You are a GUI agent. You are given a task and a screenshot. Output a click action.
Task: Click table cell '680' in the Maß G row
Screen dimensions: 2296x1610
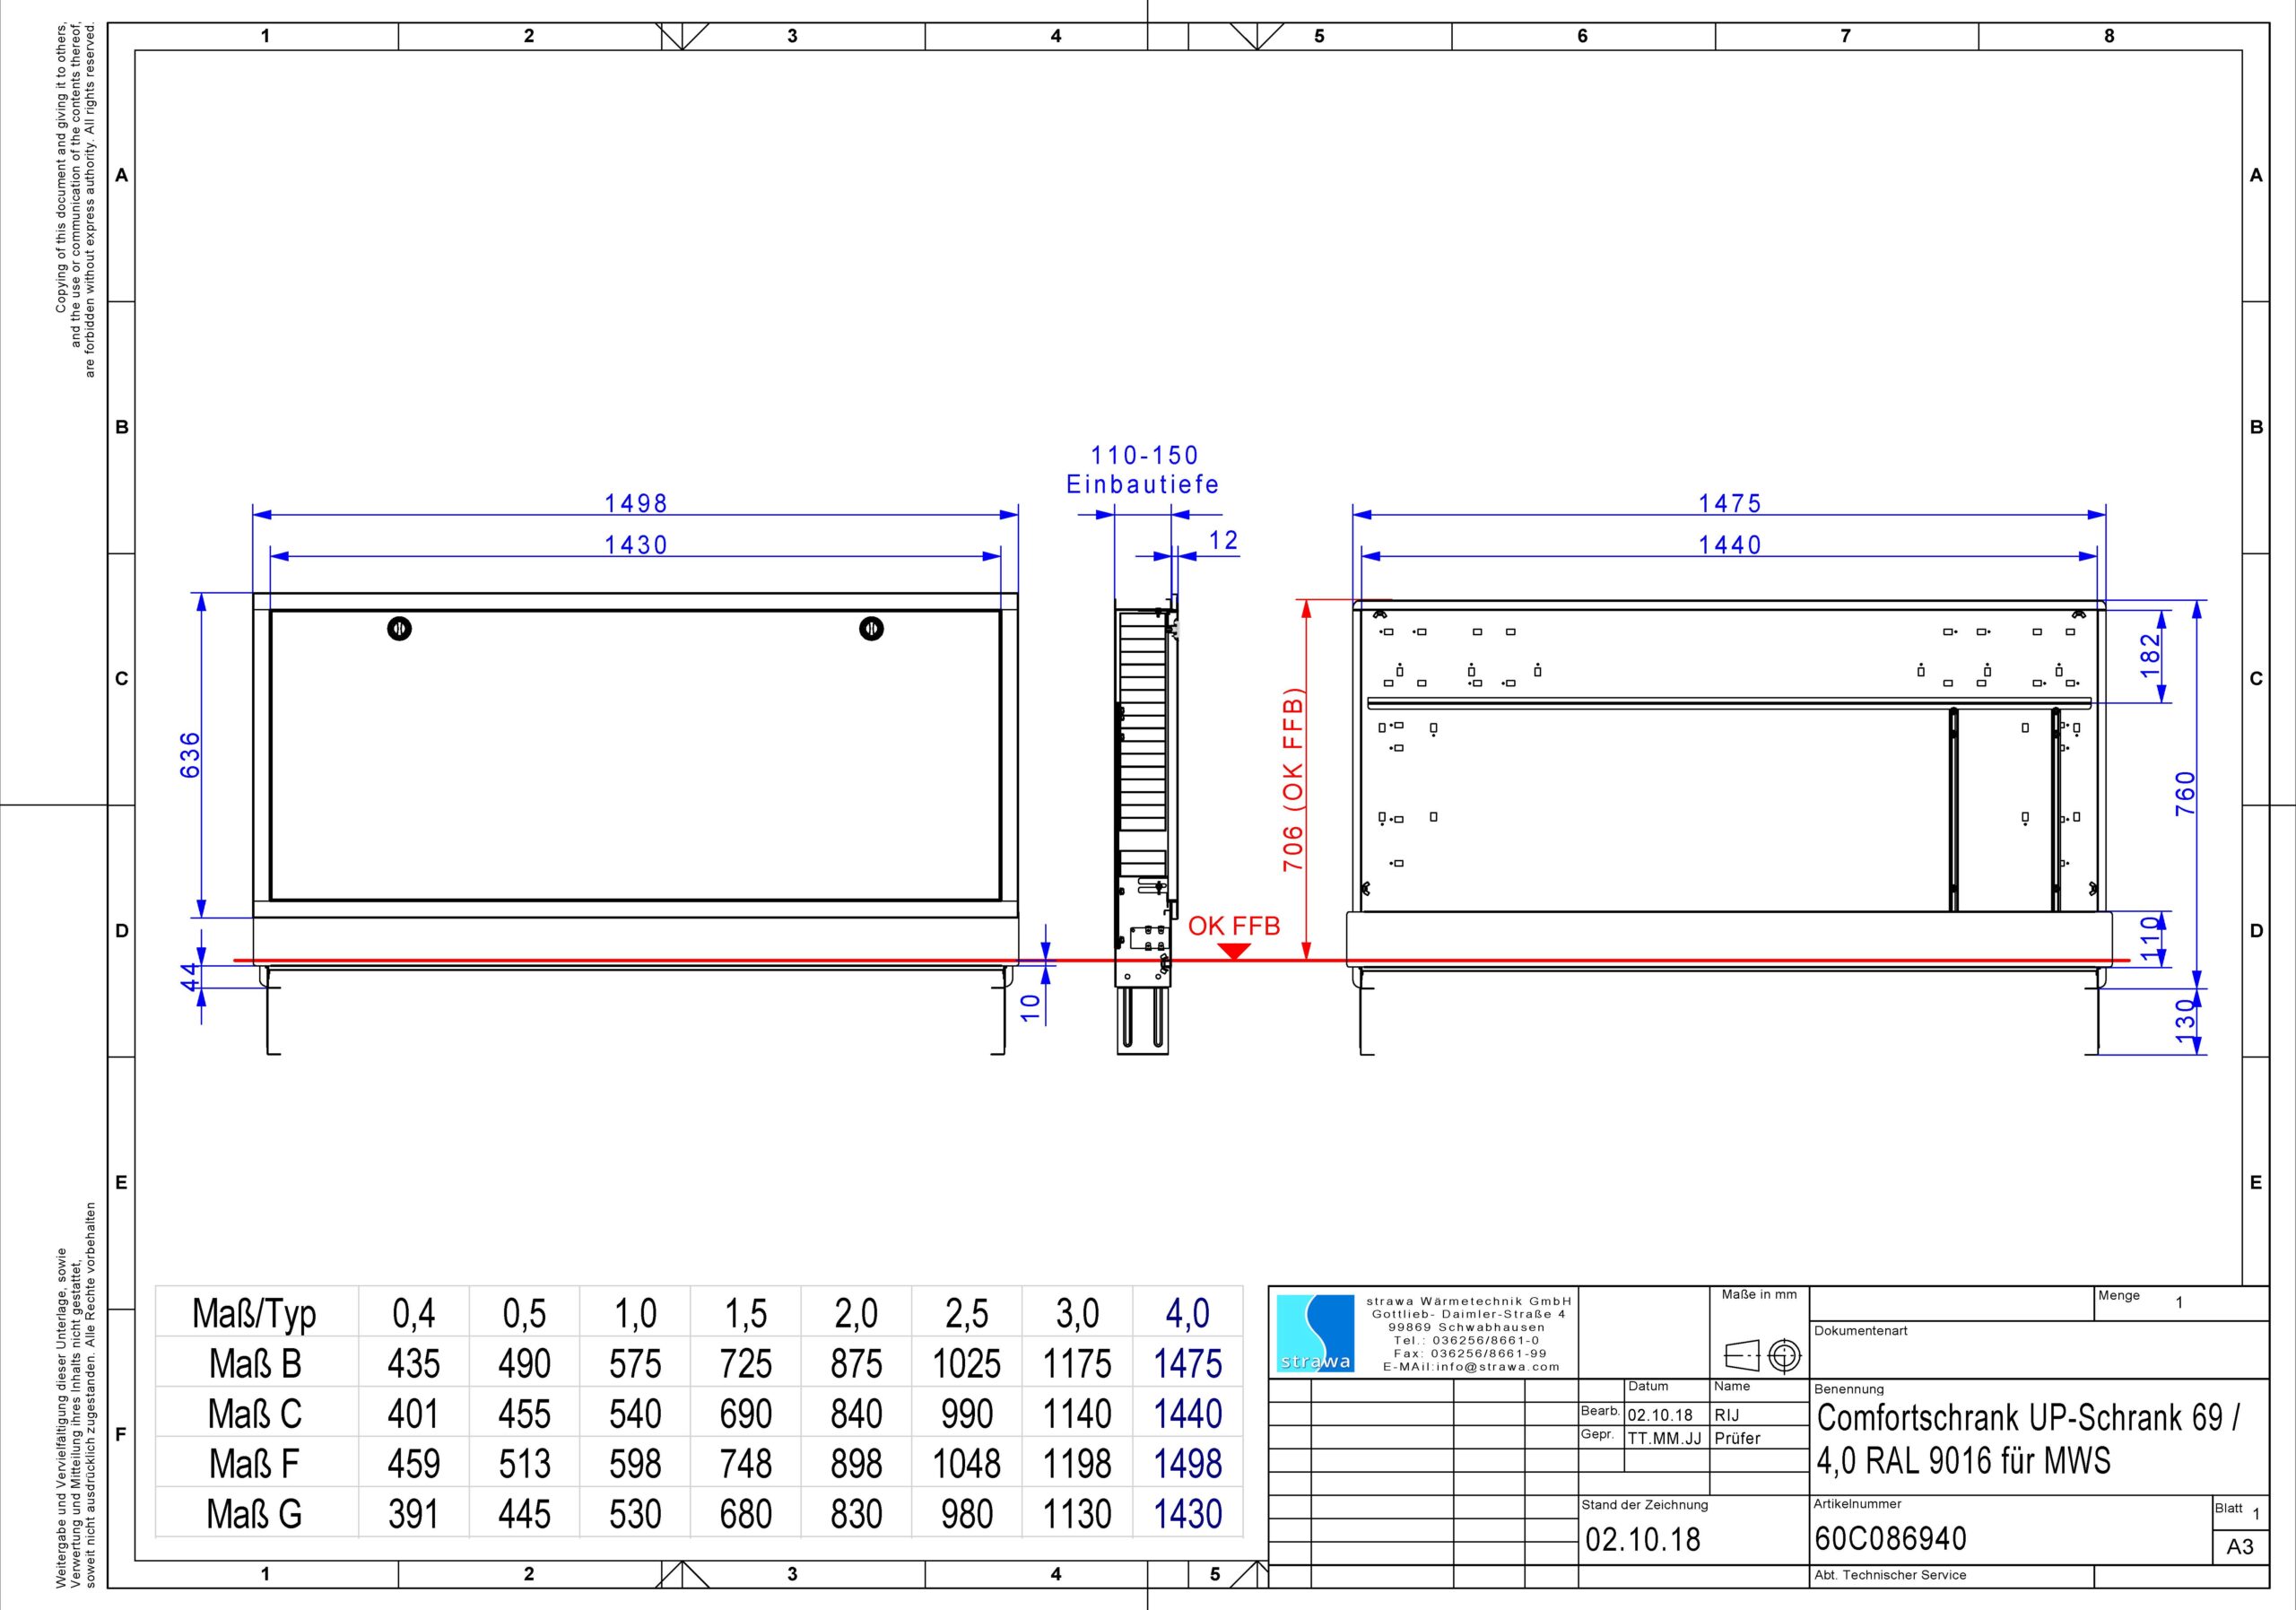point(746,1514)
